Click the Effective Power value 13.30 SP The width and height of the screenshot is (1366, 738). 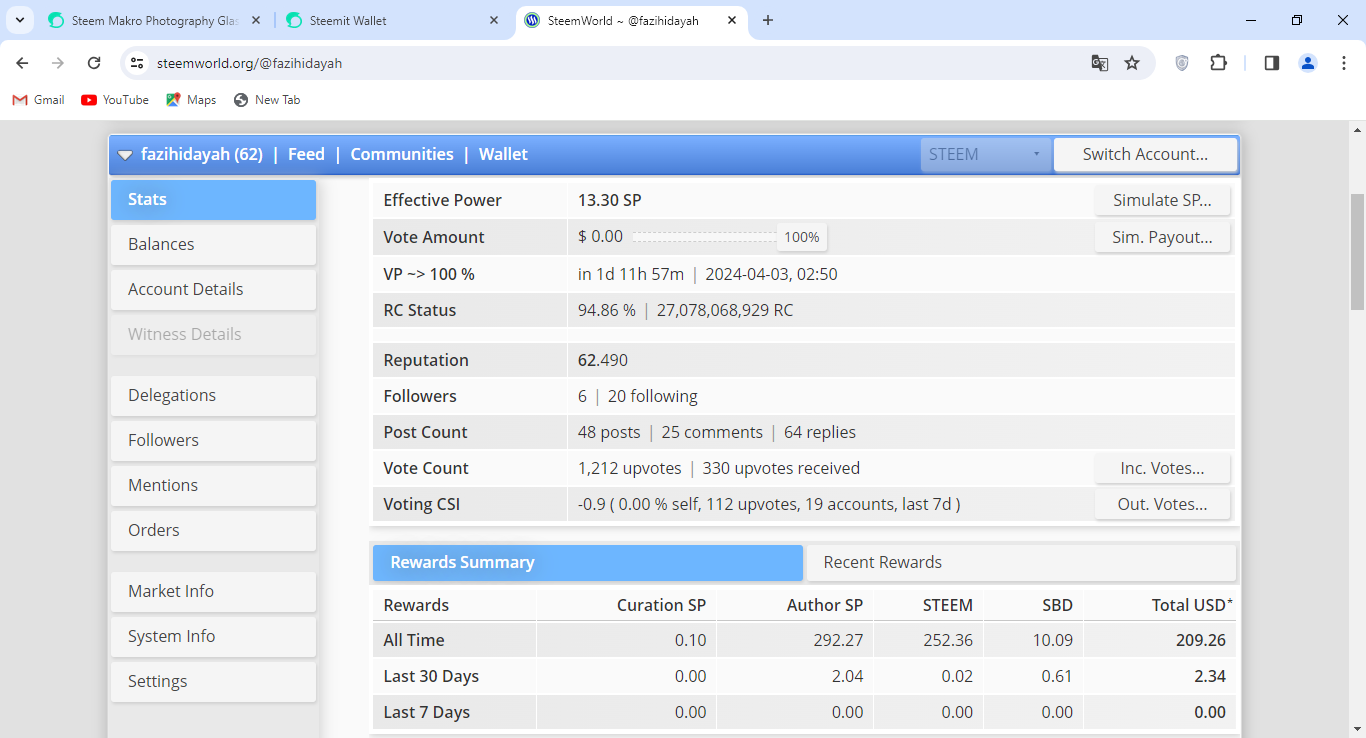click(610, 200)
